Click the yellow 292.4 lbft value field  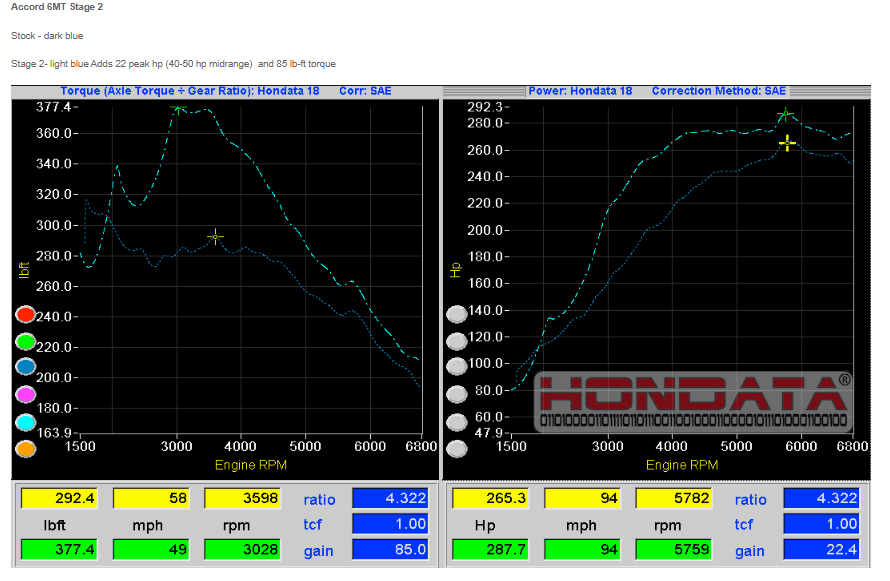tap(58, 498)
